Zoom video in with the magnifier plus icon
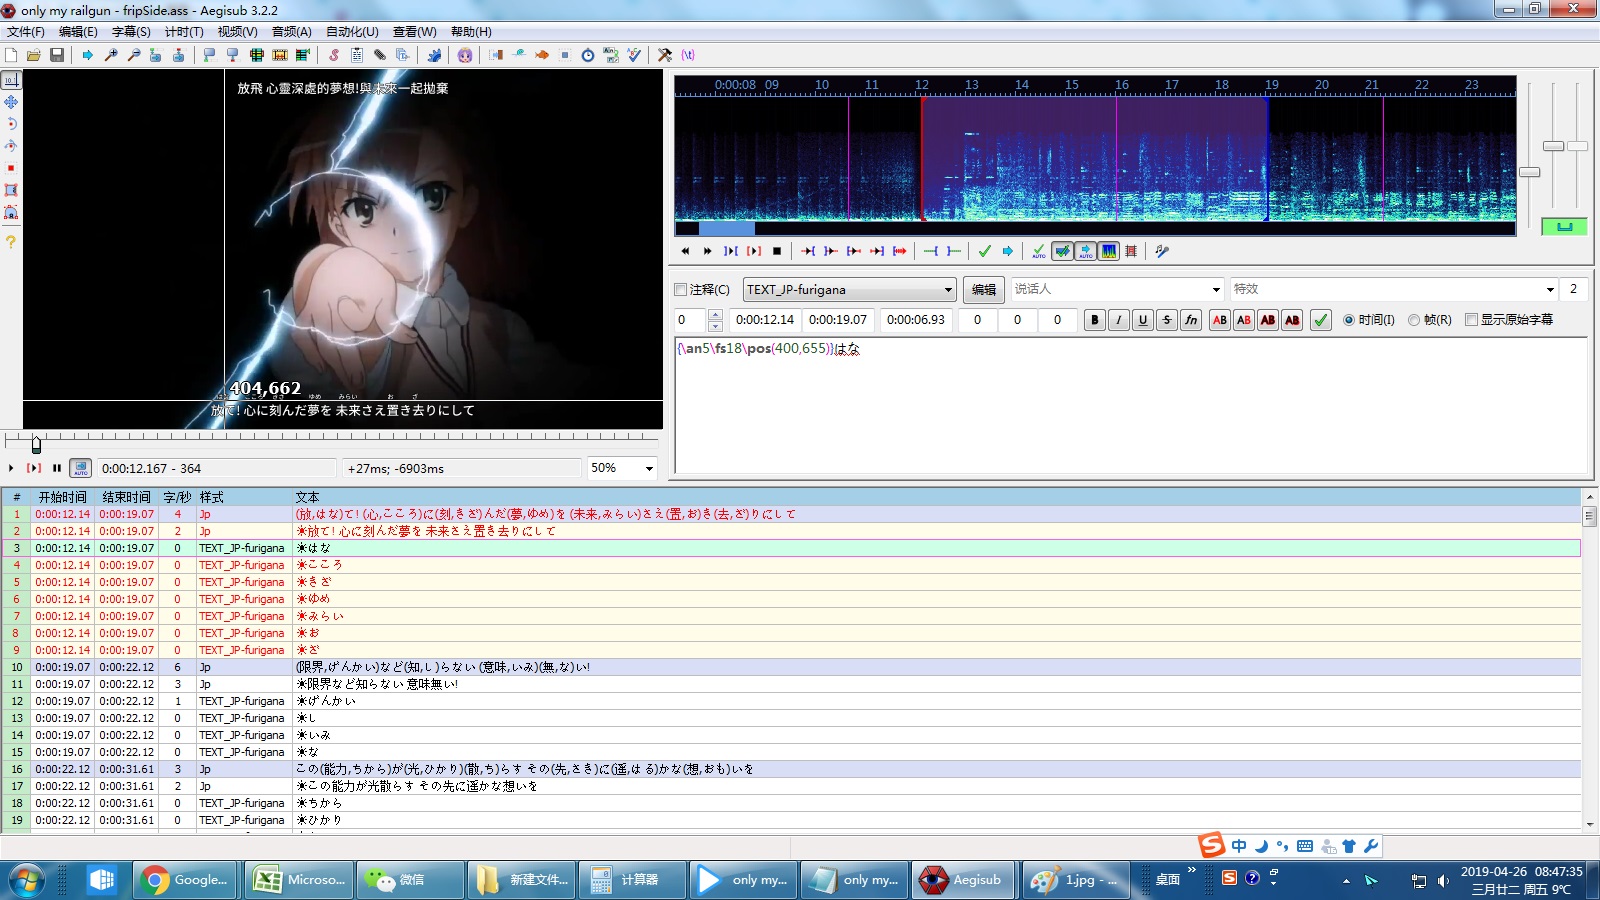 [x=111, y=55]
